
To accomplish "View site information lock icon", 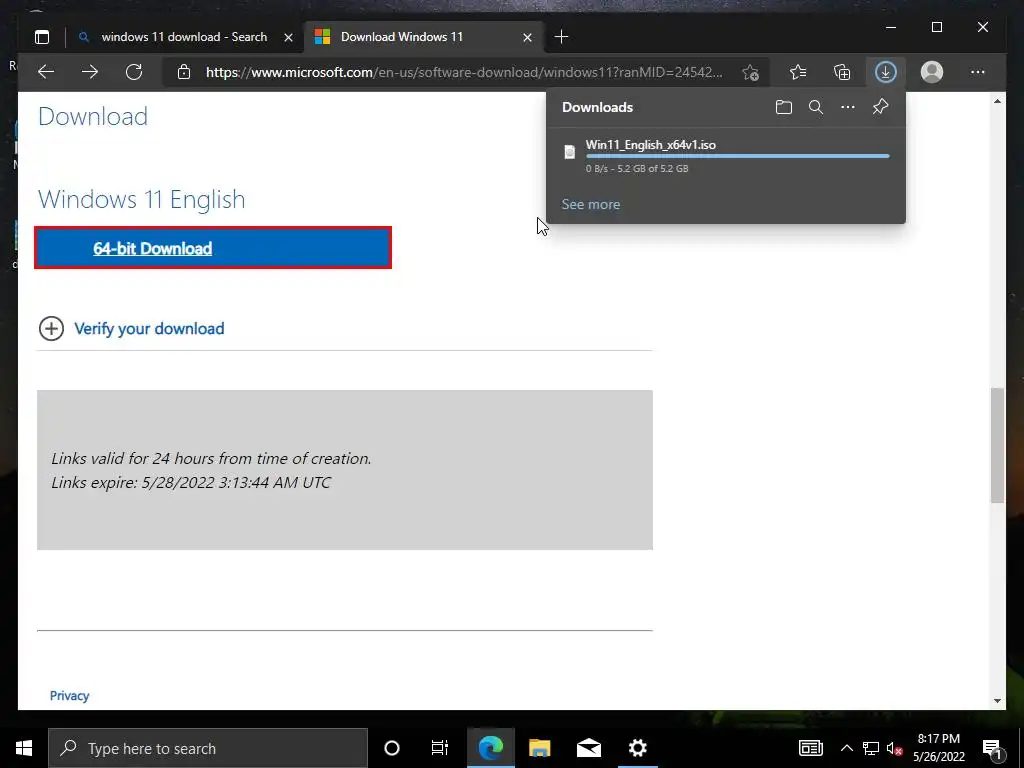I will click(184, 72).
